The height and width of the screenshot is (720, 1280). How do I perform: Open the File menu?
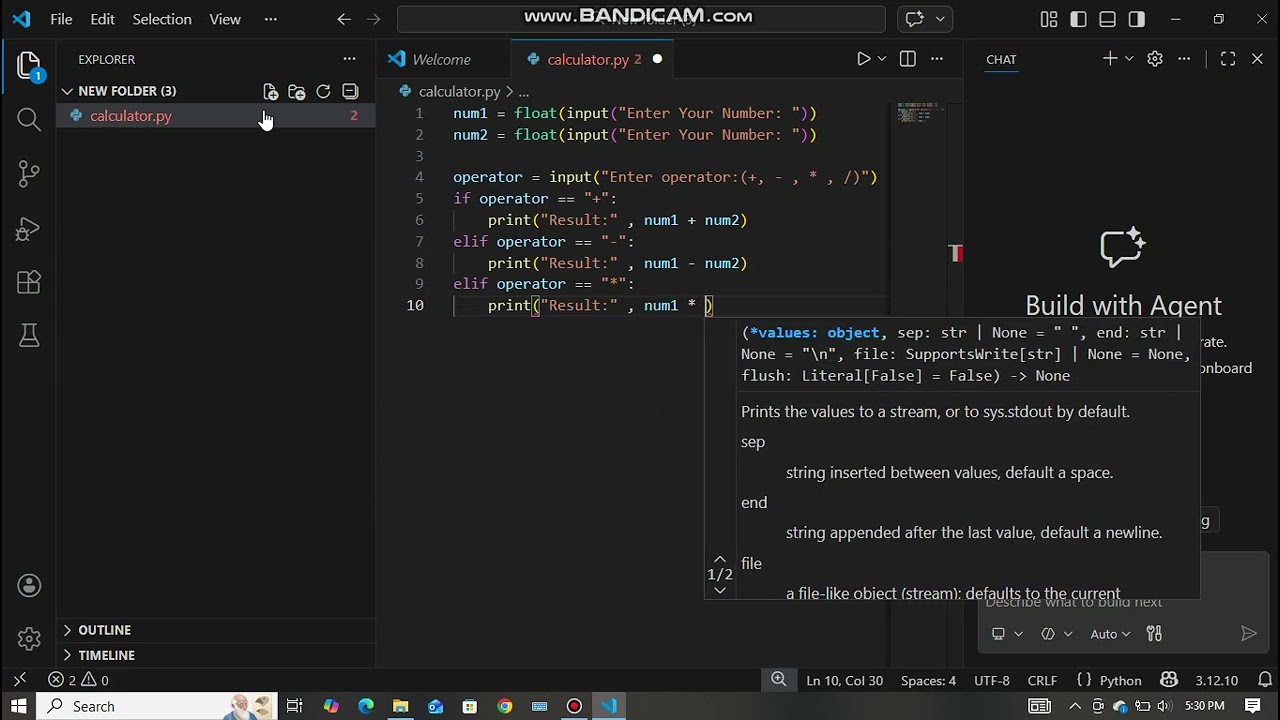61,19
